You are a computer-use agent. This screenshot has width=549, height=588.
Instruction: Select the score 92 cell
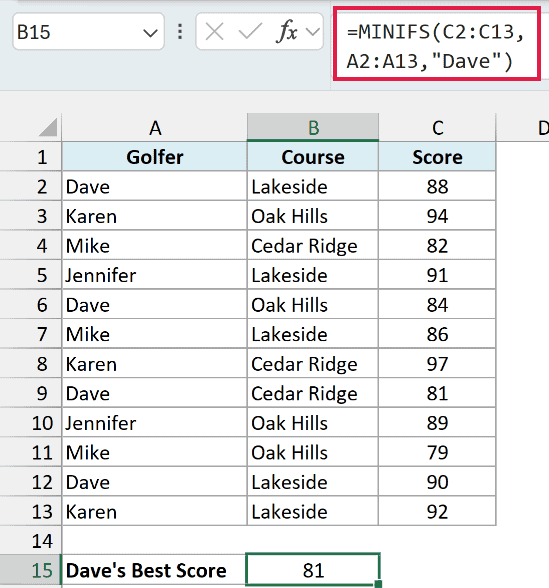(437, 512)
